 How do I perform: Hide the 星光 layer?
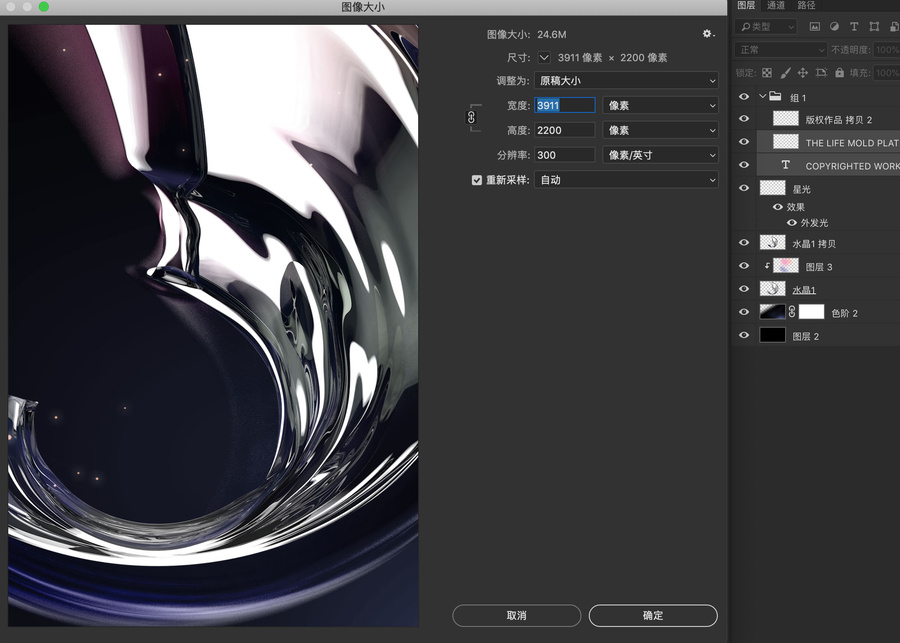[x=744, y=188]
